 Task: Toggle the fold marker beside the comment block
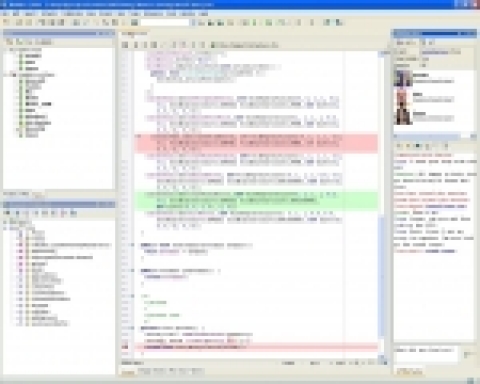(x=133, y=296)
